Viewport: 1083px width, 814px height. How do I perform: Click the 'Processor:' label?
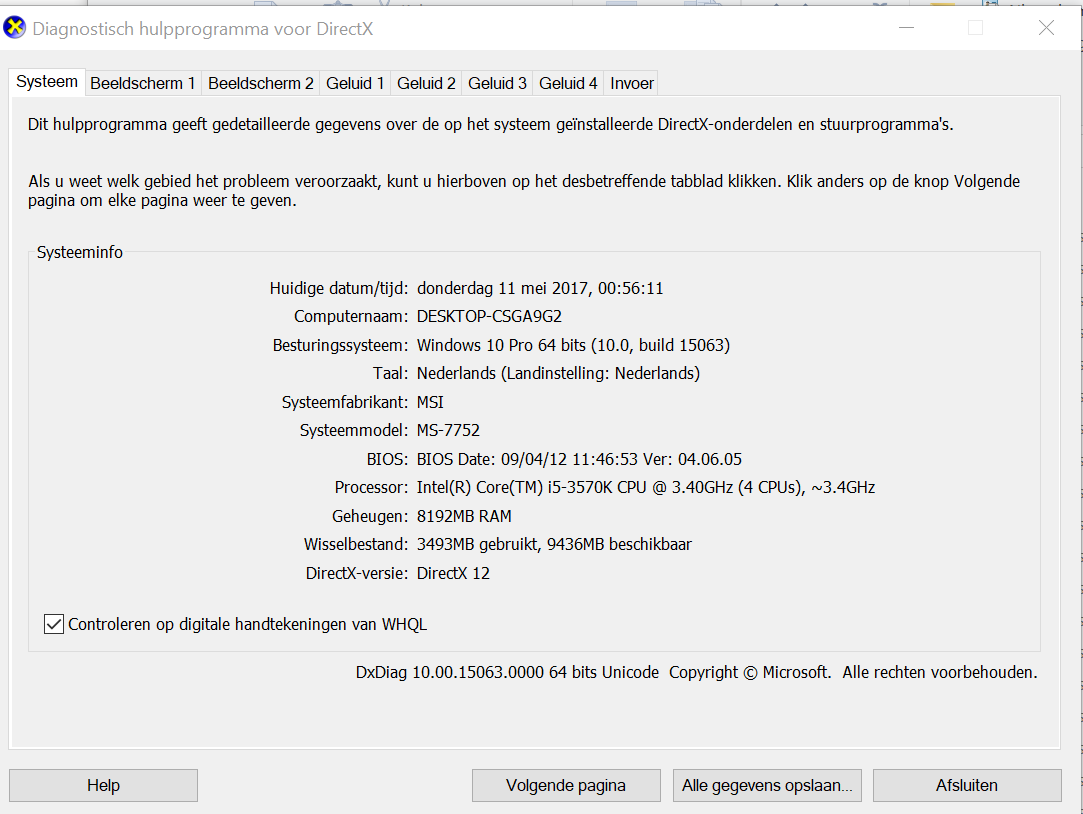tap(372, 487)
